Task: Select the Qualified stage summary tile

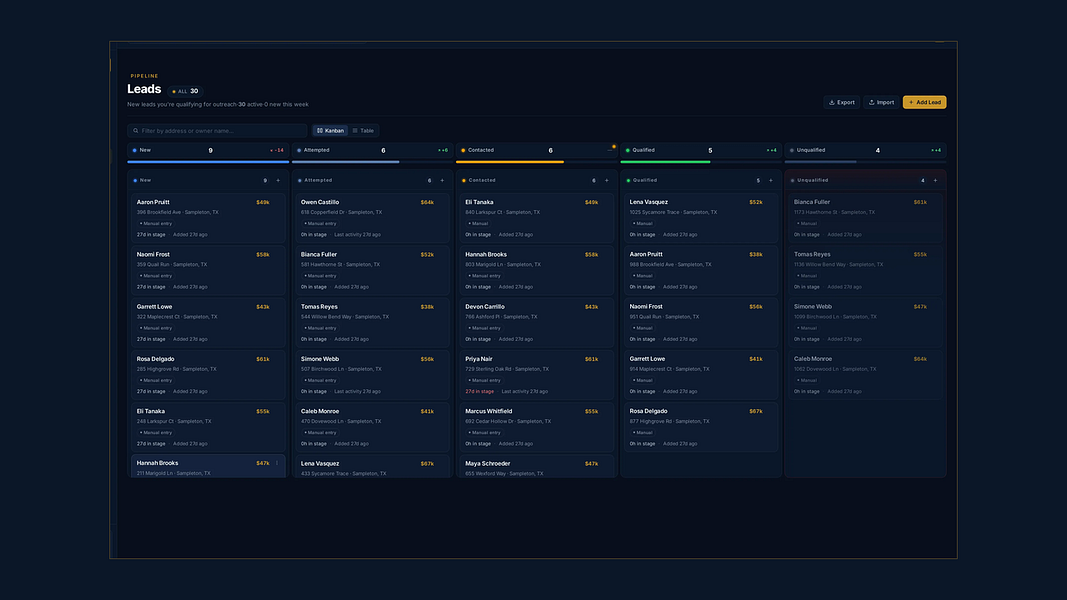Action: click(701, 150)
